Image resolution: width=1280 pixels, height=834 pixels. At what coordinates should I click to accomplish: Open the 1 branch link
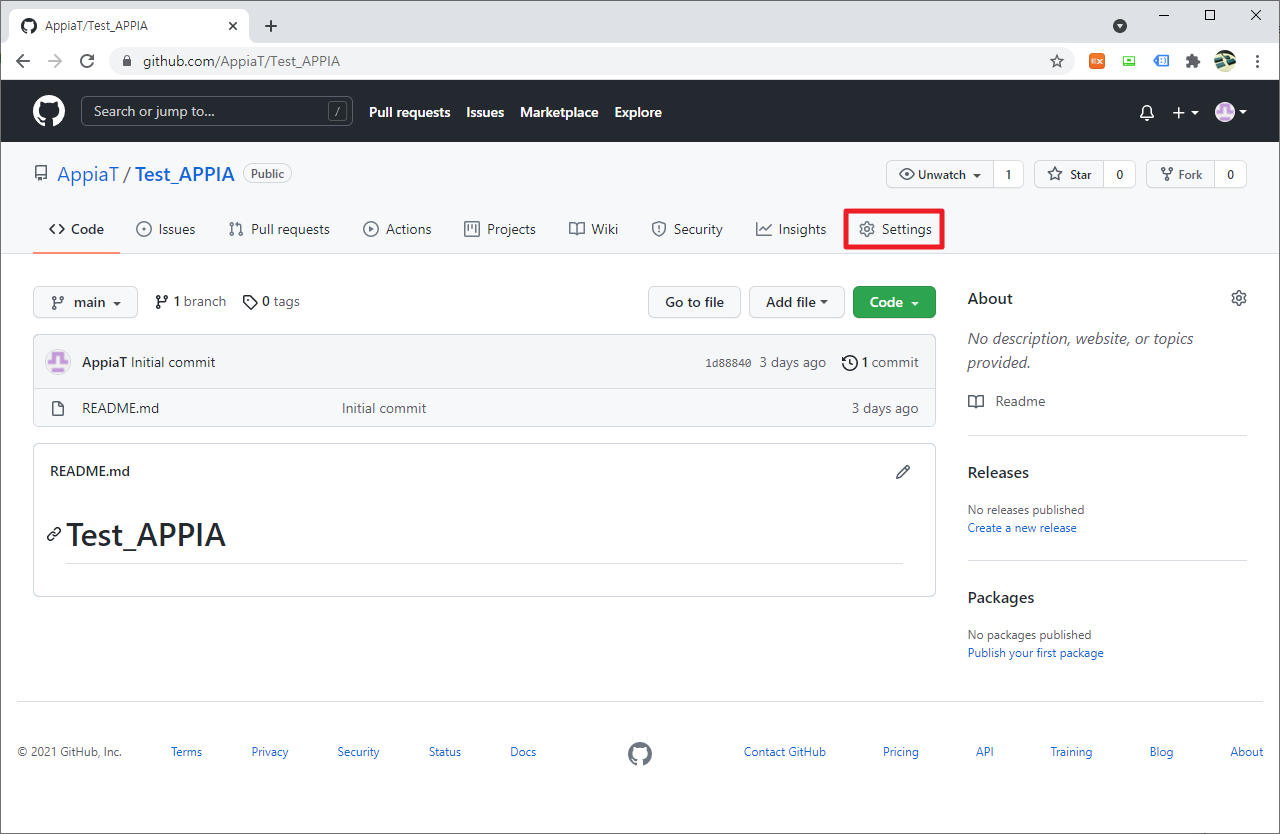(x=190, y=301)
